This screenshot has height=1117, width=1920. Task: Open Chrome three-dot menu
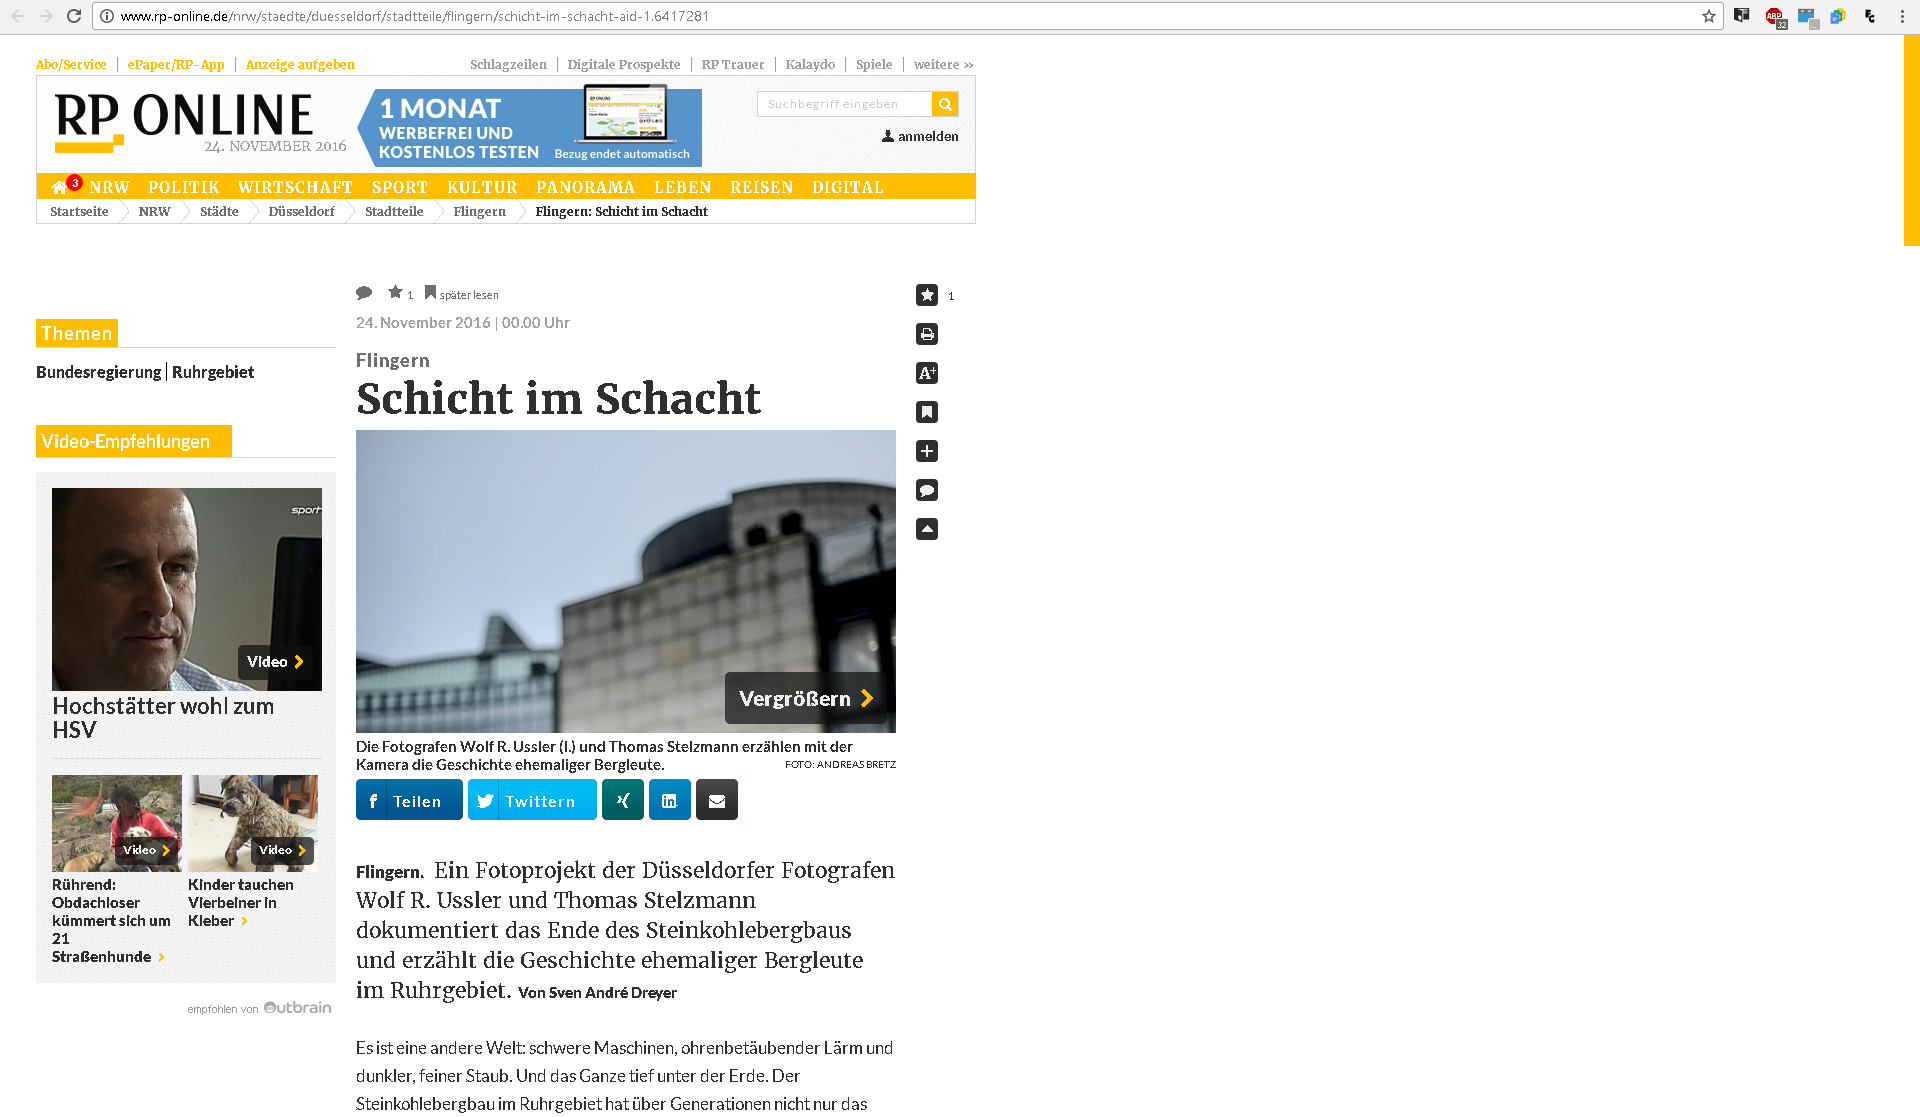[x=1901, y=16]
